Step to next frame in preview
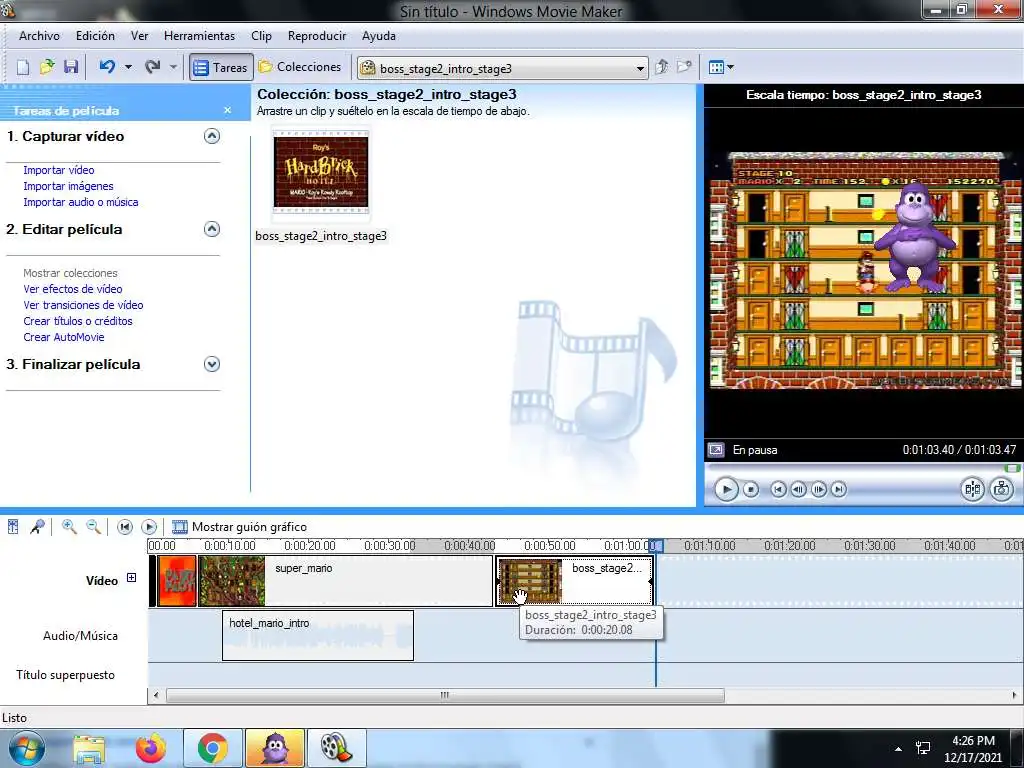The width and height of the screenshot is (1024, 768). coord(819,489)
